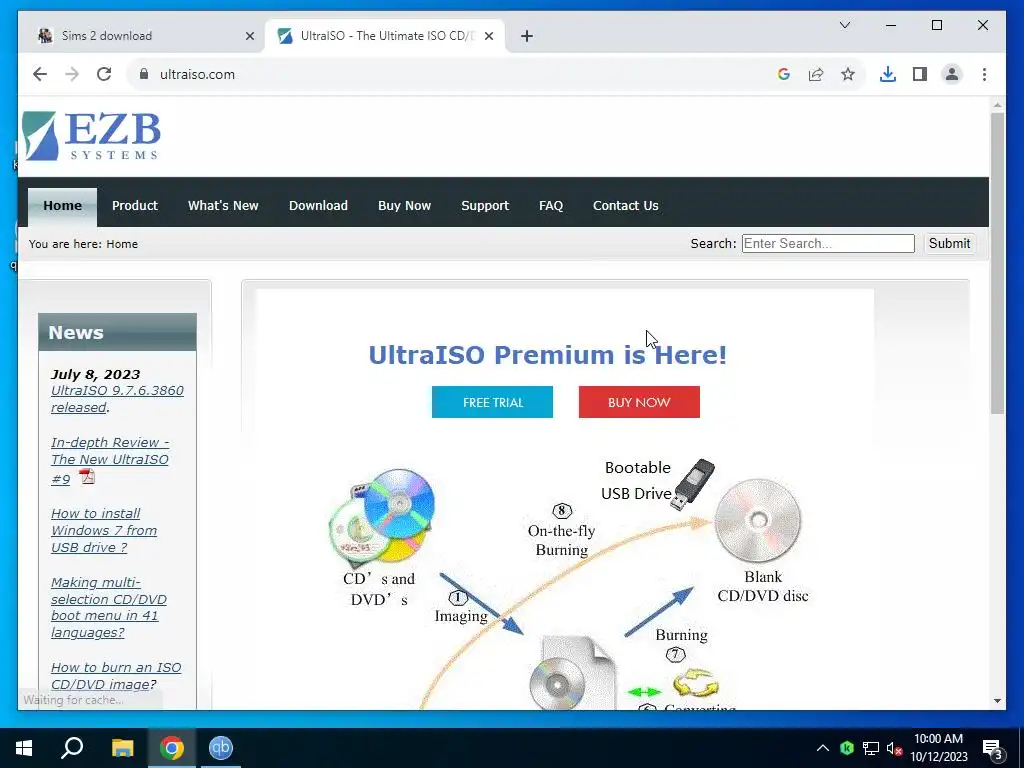This screenshot has height=768, width=1024.
Task: Open Chrome tab search dropdown arrow
Action: click(844, 25)
